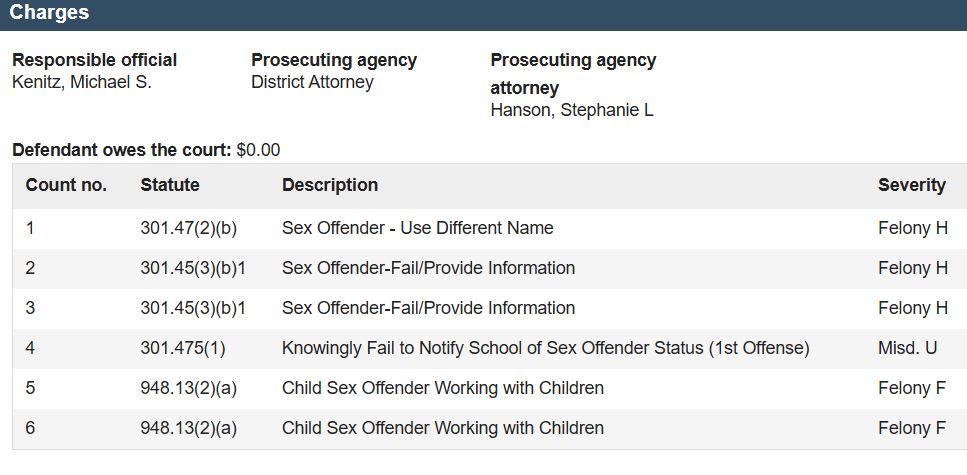Click the District Attorney agency text
The width and height of the screenshot is (967, 475).
[312, 82]
